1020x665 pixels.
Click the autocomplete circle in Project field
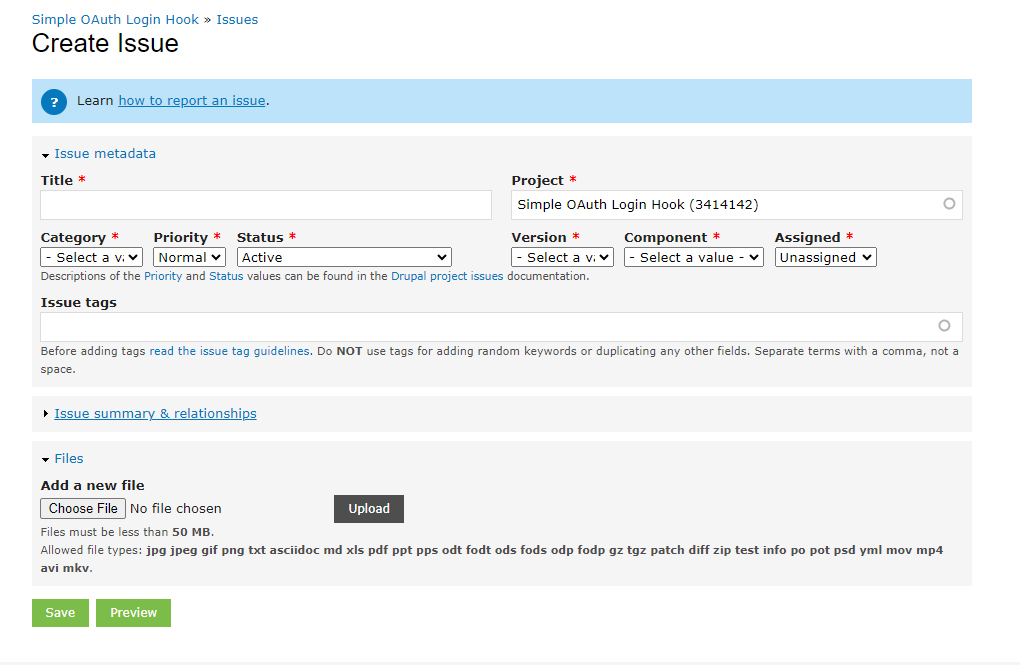click(948, 204)
